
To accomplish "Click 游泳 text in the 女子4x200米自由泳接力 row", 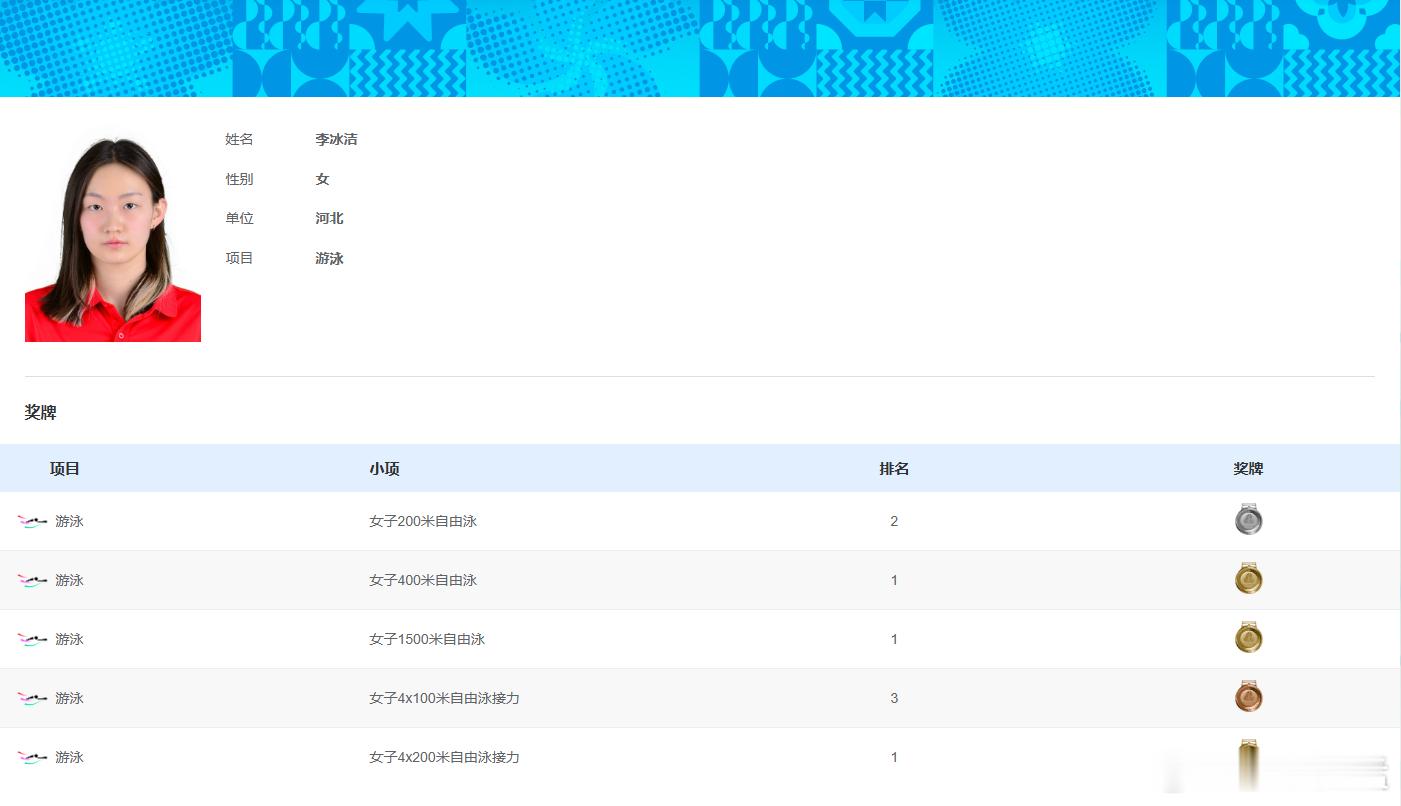I will click(x=69, y=757).
